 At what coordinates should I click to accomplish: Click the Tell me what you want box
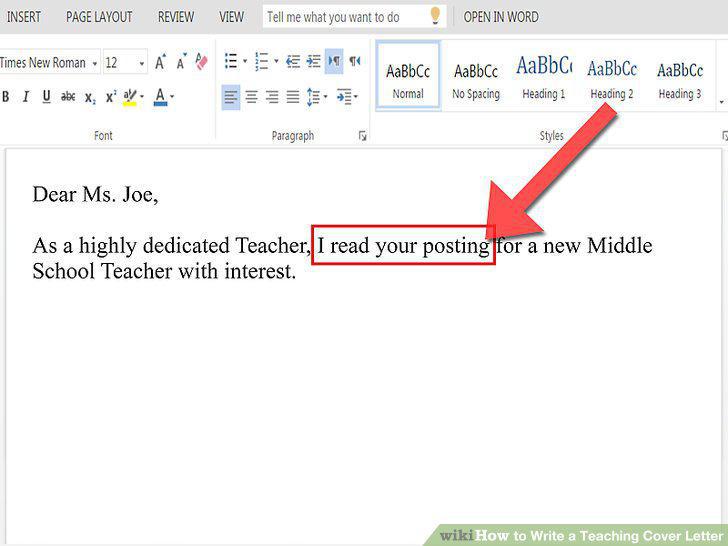tap(354, 17)
